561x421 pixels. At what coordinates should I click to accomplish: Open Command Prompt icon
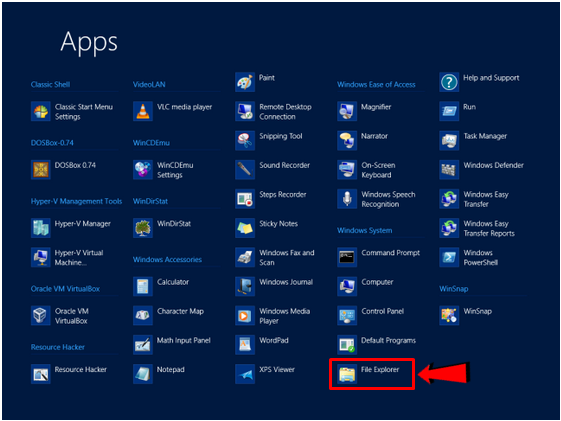click(x=347, y=257)
